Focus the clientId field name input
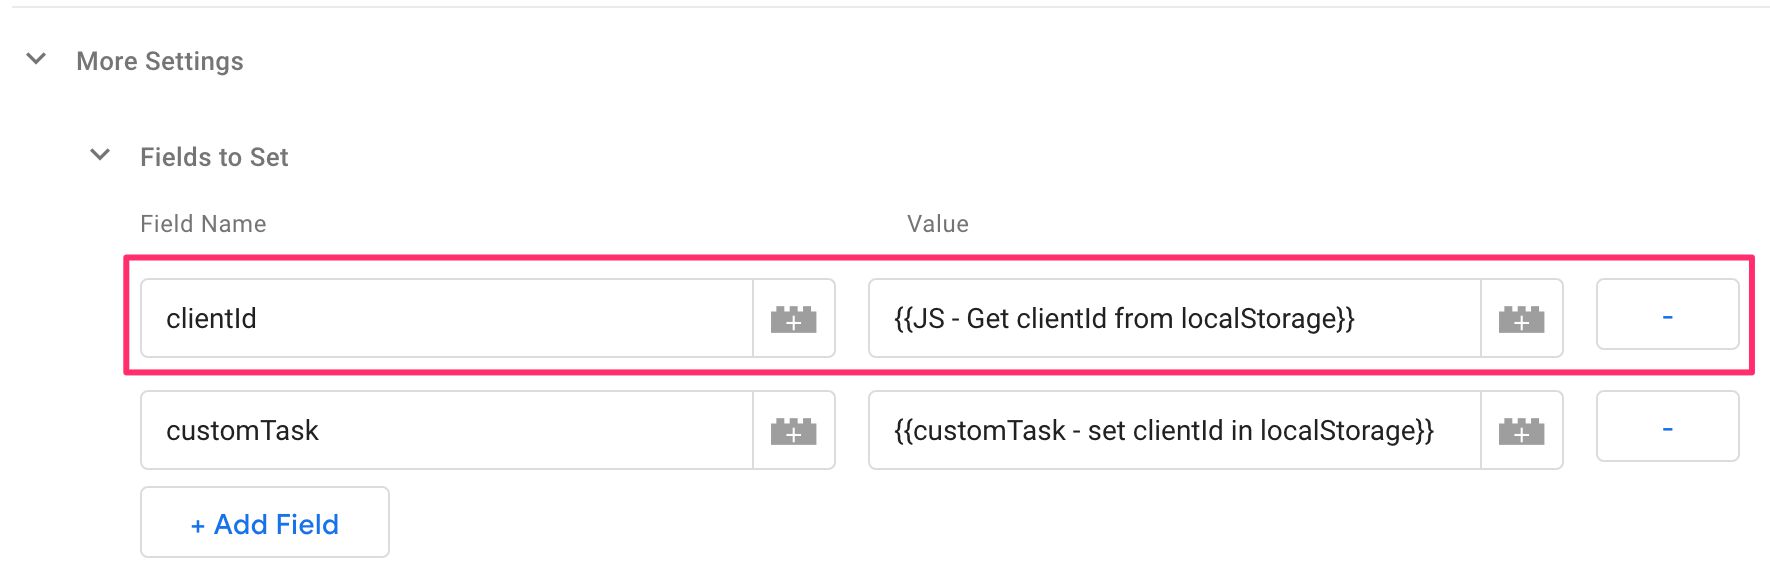 [x=447, y=319]
